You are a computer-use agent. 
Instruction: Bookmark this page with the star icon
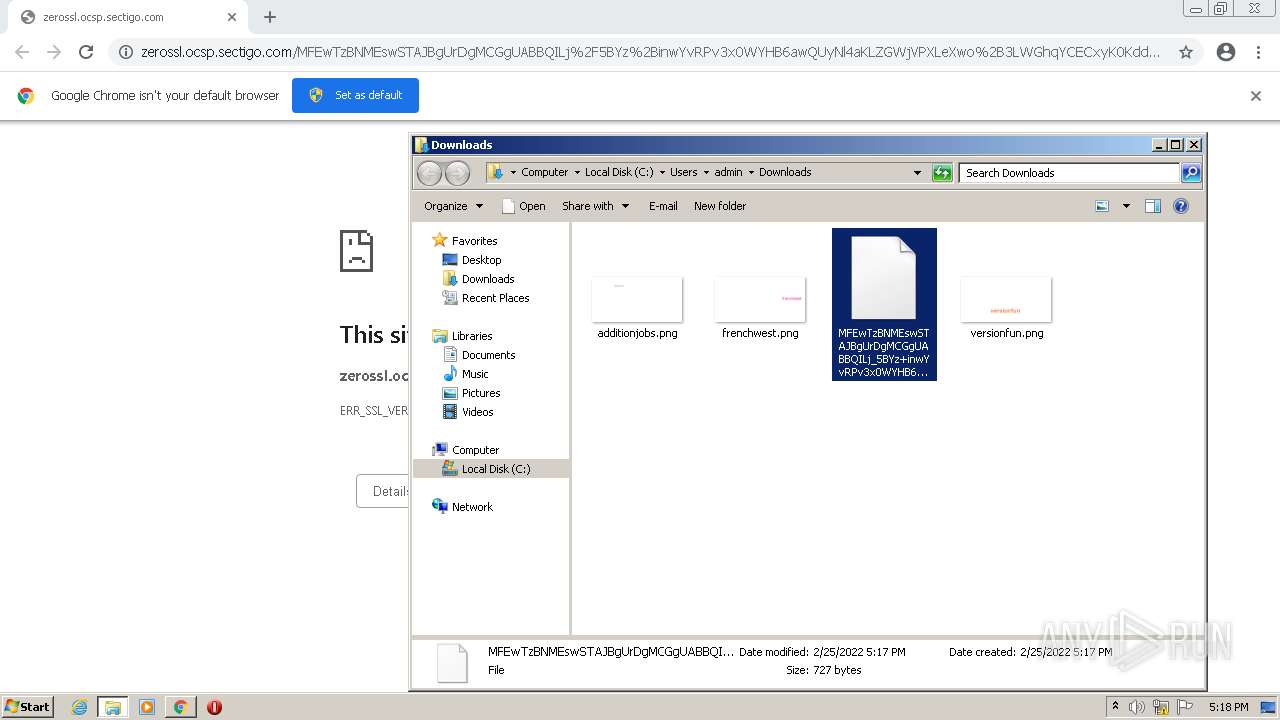(1186, 52)
